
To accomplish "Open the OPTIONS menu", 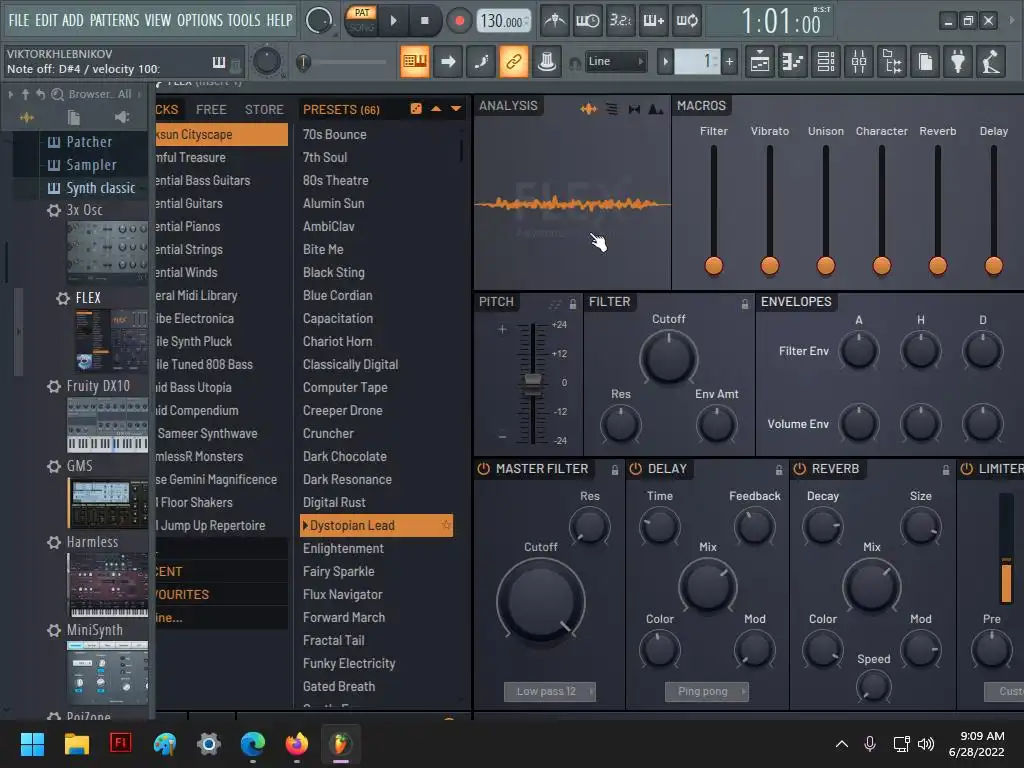I will click(199, 20).
